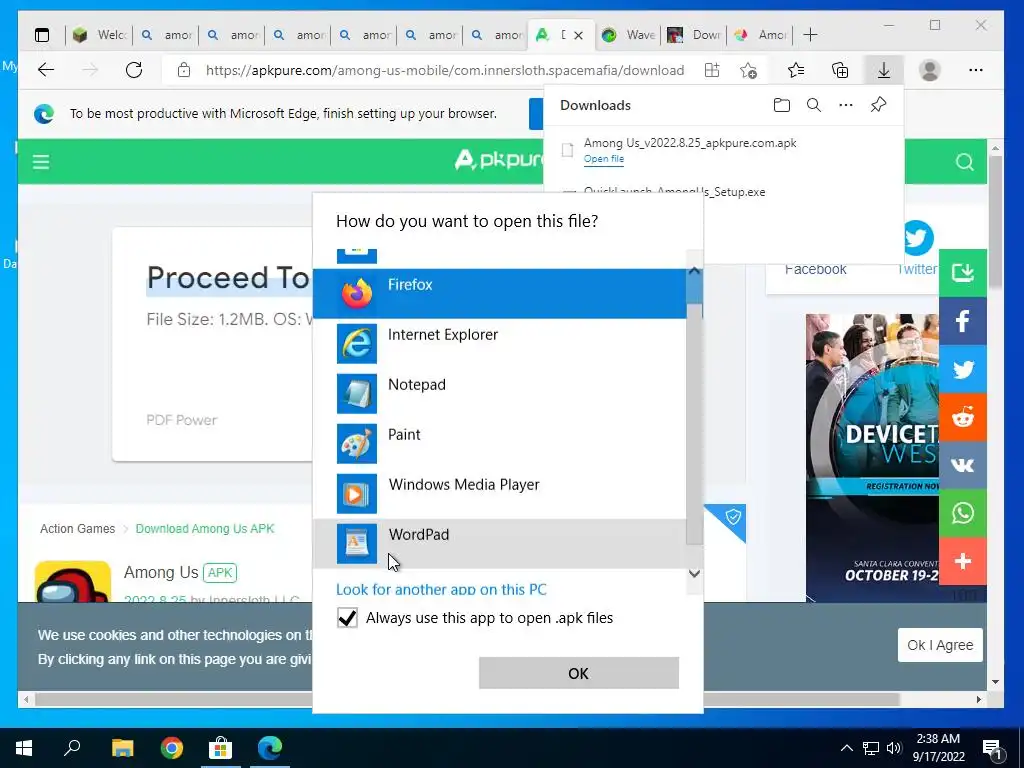Share via WhatsApp sidebar button
1024x768 pixels.
963,513
